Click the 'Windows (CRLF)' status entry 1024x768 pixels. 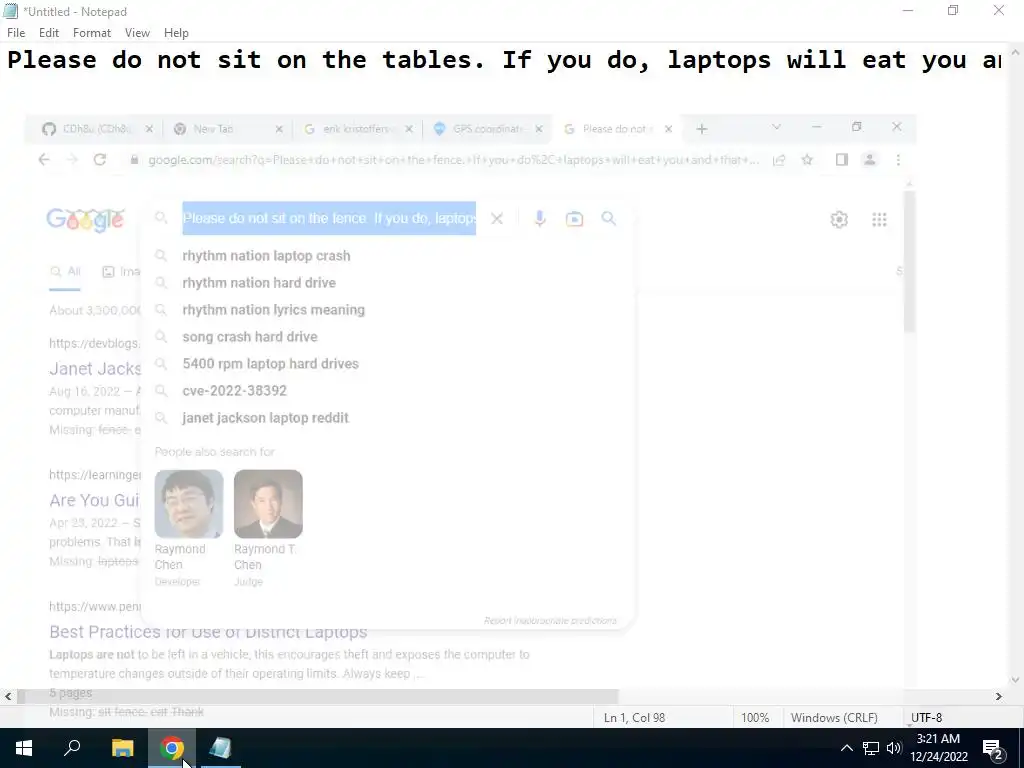834,718
